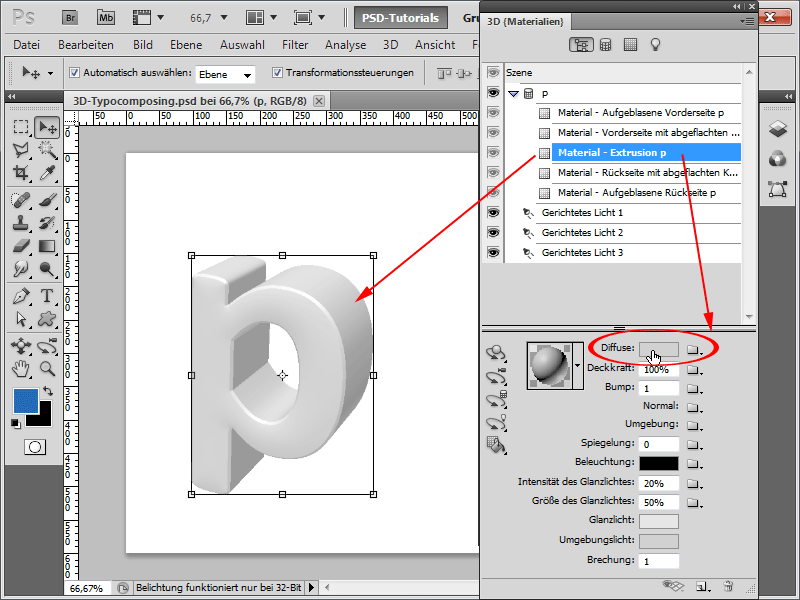
Task: Open the Ebene menu
Action: coord(186,45)
